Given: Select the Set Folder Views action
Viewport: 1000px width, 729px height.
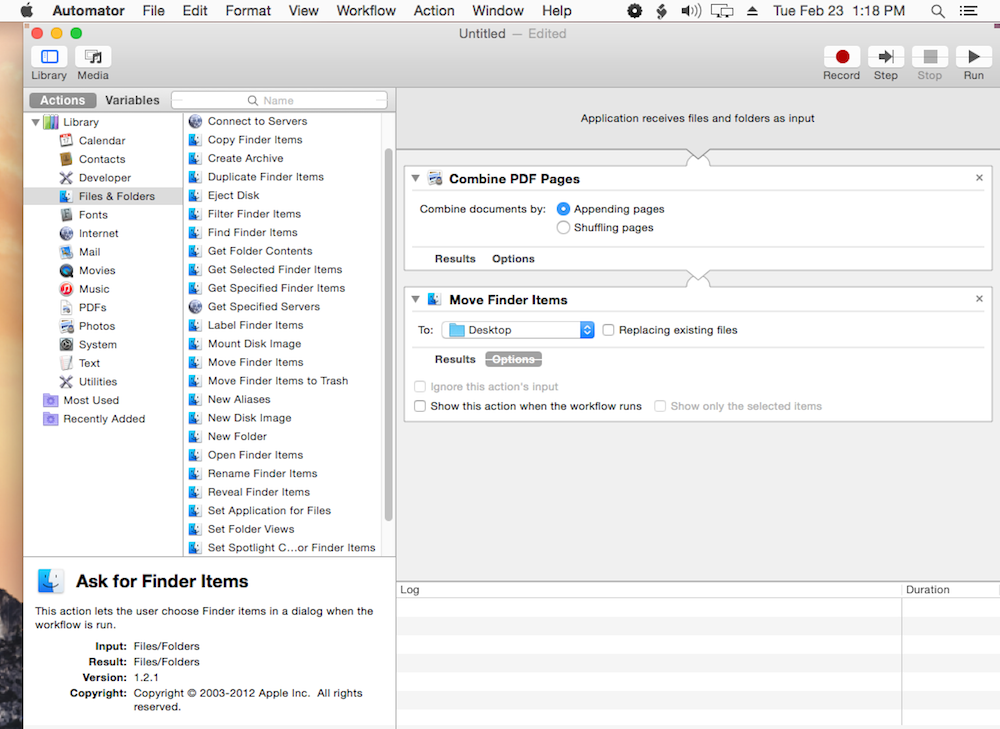Looking at the screenshot, I should tap(251, 529).
